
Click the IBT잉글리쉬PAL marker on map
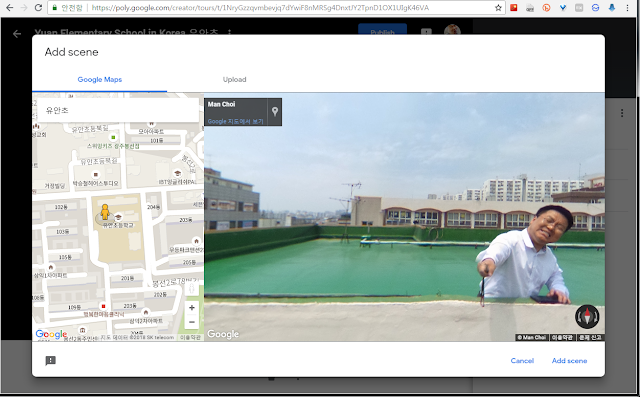[x=177, y=173]
